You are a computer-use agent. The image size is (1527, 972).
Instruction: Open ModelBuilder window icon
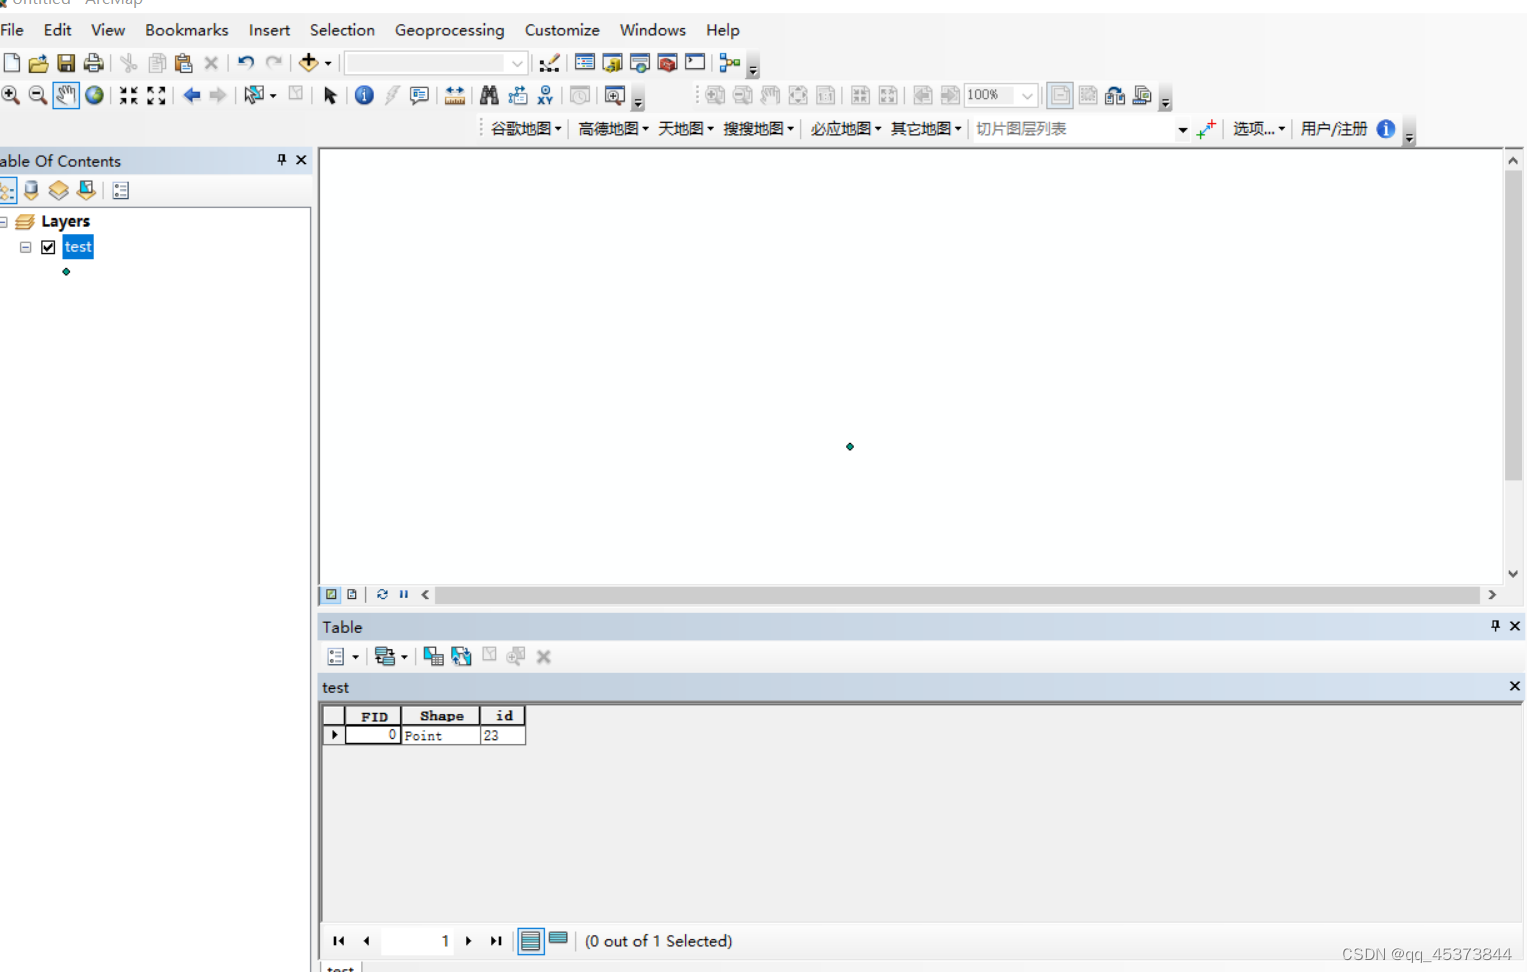[x=730, y=63]
